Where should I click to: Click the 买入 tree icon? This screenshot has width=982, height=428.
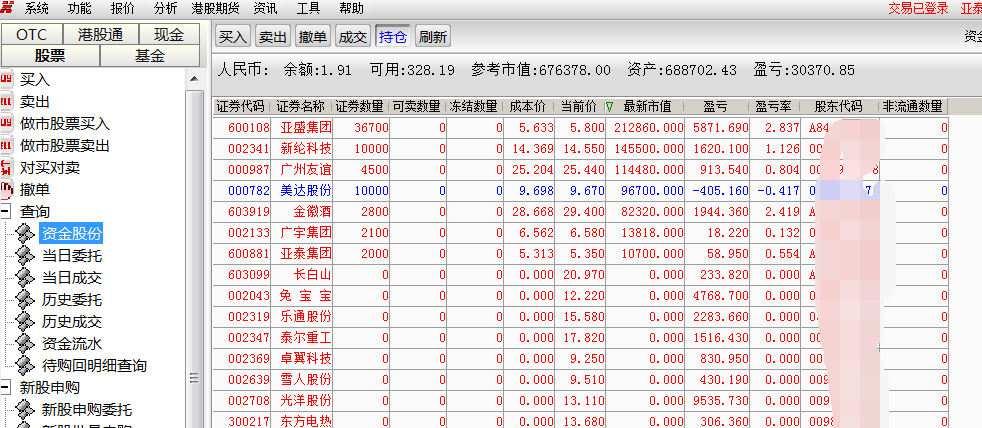click(6, 80)
